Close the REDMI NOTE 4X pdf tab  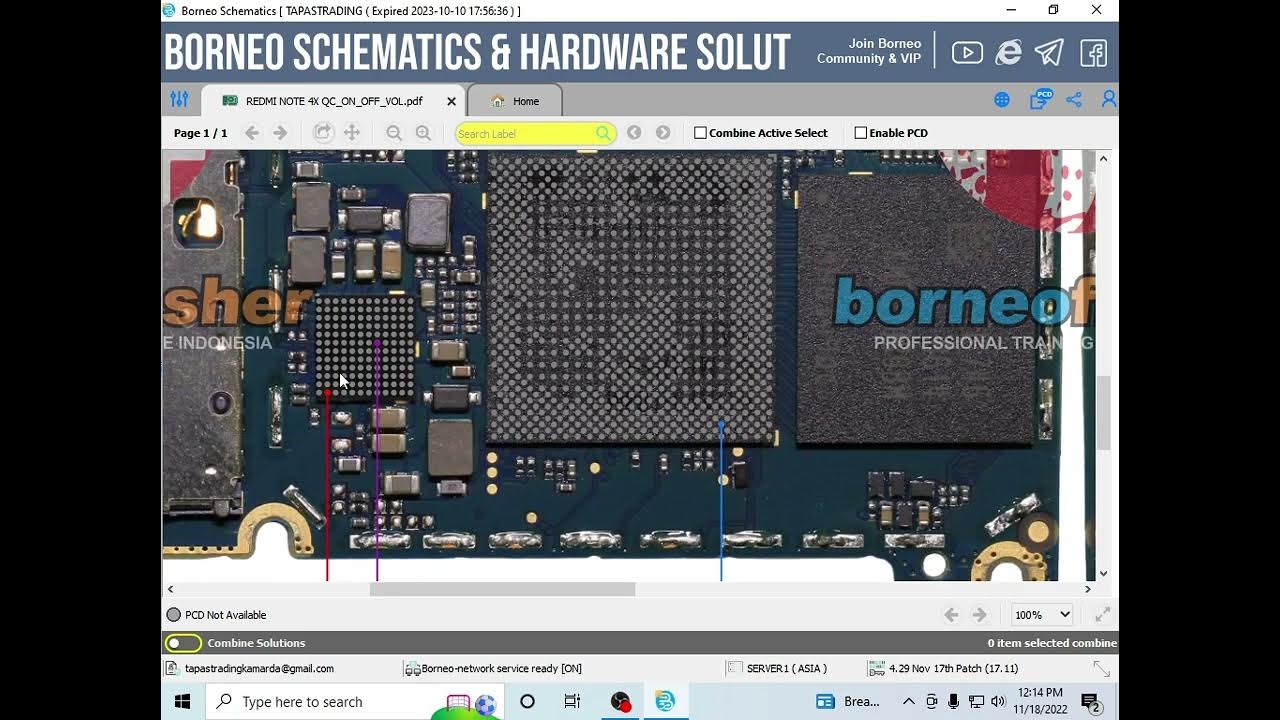[451, 101]
